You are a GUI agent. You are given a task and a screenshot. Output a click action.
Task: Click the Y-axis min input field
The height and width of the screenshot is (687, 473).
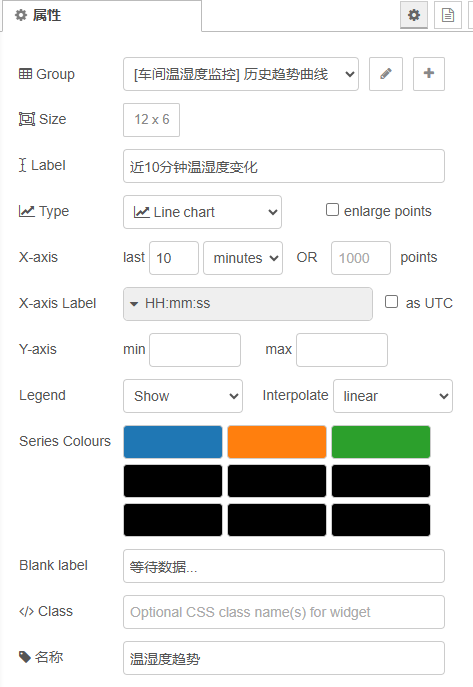[195, 350]
